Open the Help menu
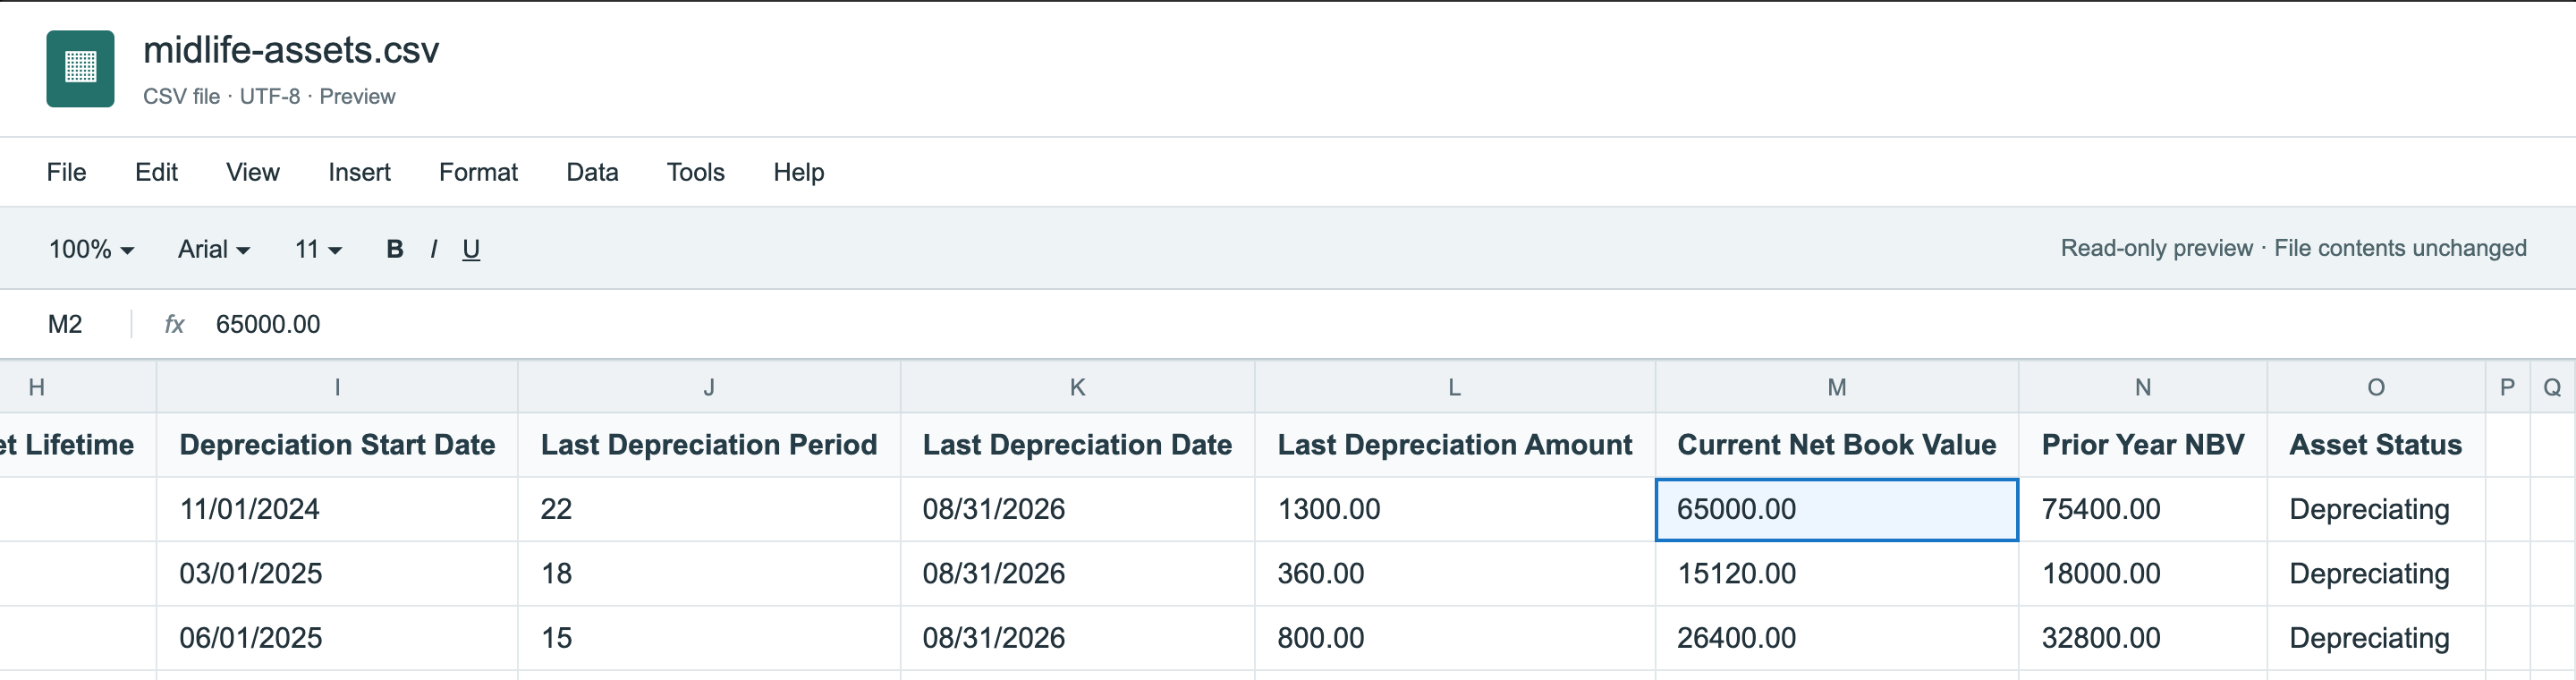 pos(798,172)
